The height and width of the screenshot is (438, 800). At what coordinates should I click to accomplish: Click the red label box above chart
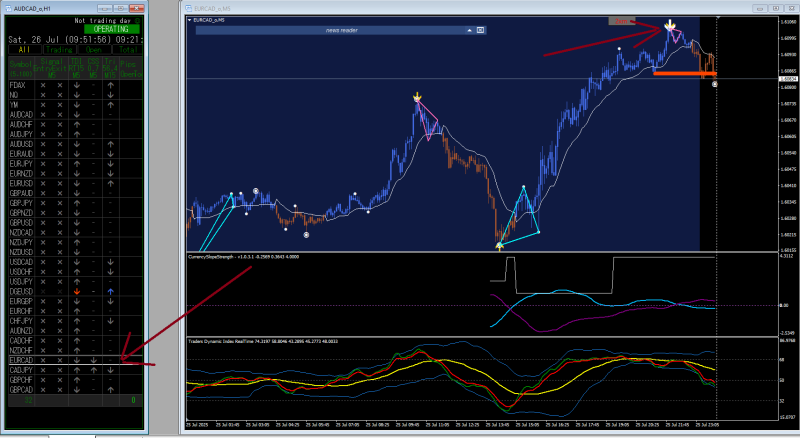pyautogui.click(x=621, y=20)
